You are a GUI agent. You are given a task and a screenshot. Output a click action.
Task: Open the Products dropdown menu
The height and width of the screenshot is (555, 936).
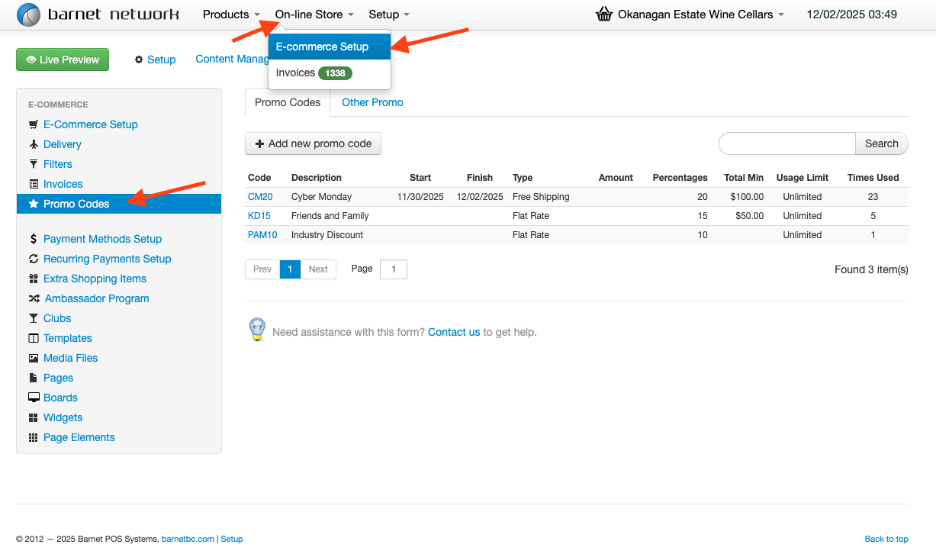pos(231,14)
